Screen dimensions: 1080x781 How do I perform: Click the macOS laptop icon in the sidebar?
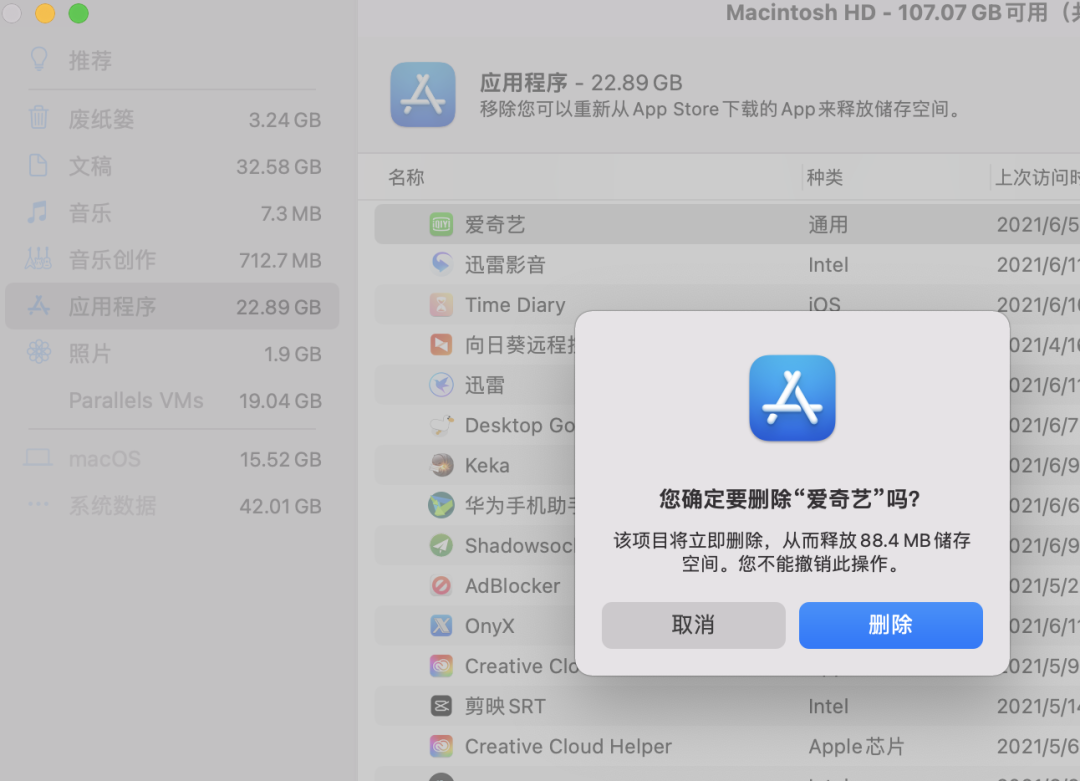click(x=38, y=458)
